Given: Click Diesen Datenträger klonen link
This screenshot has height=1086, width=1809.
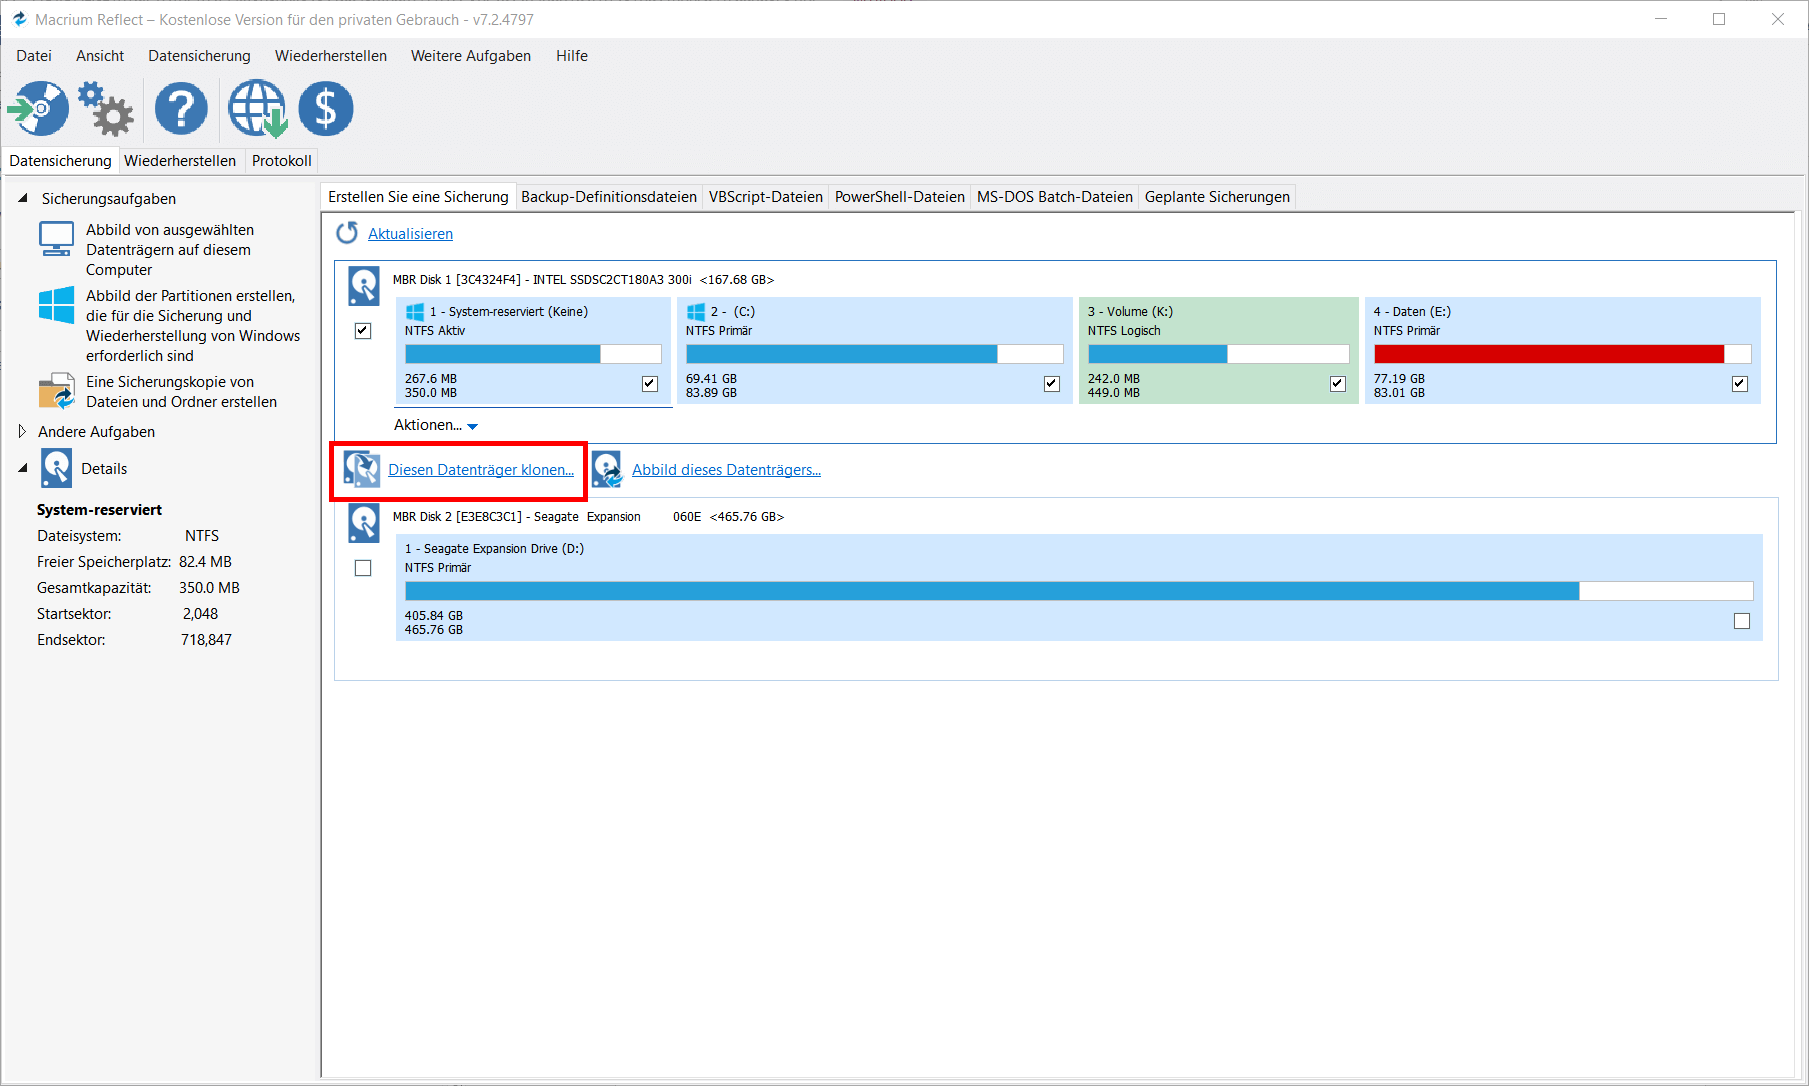Looking at the screenshot, I should [x=481, y=470].
